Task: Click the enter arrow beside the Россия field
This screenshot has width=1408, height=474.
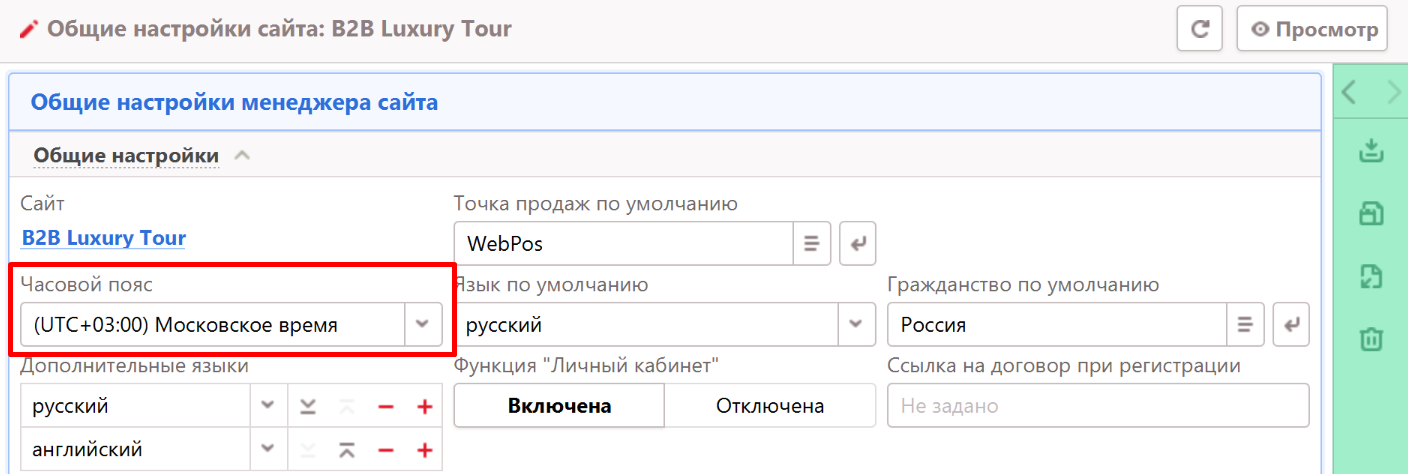Action: [1291, 325]
